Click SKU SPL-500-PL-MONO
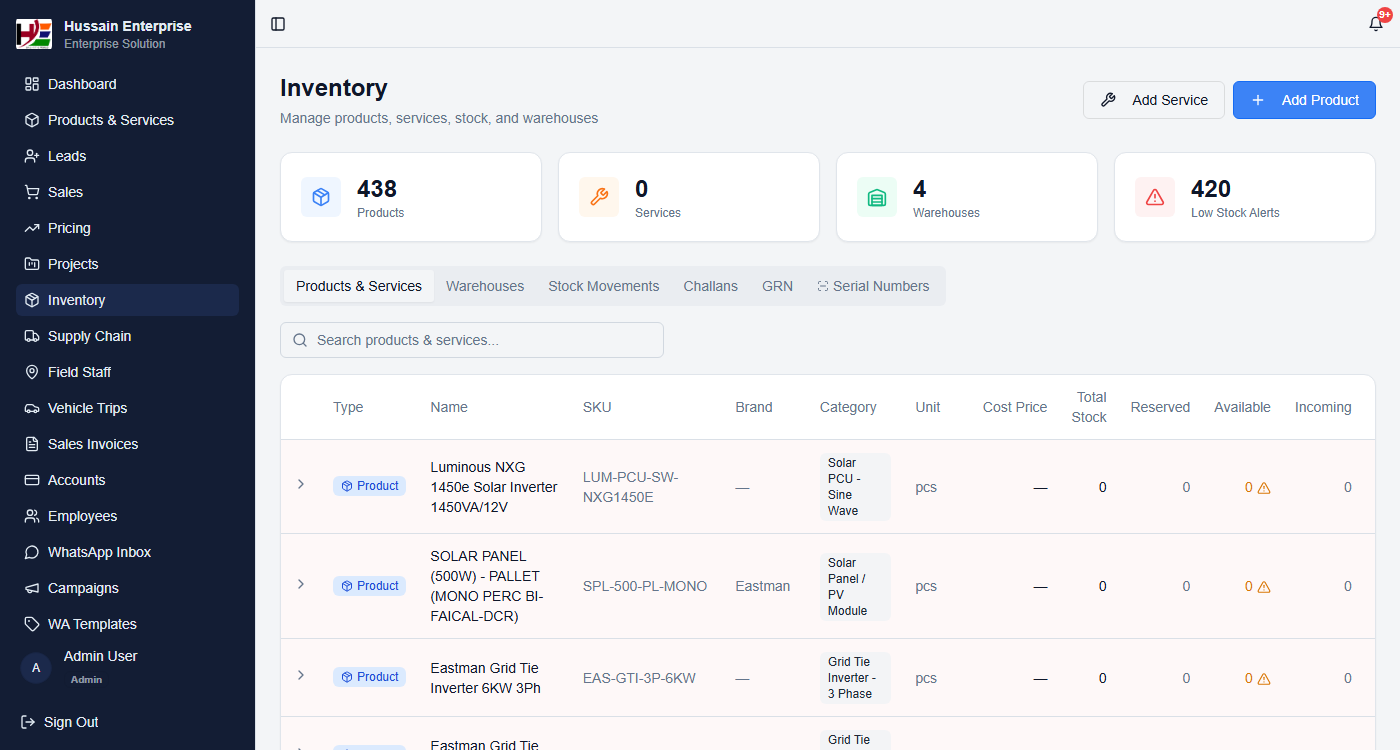The height and width of the screenshot is (750, 1400). point(645,586)
